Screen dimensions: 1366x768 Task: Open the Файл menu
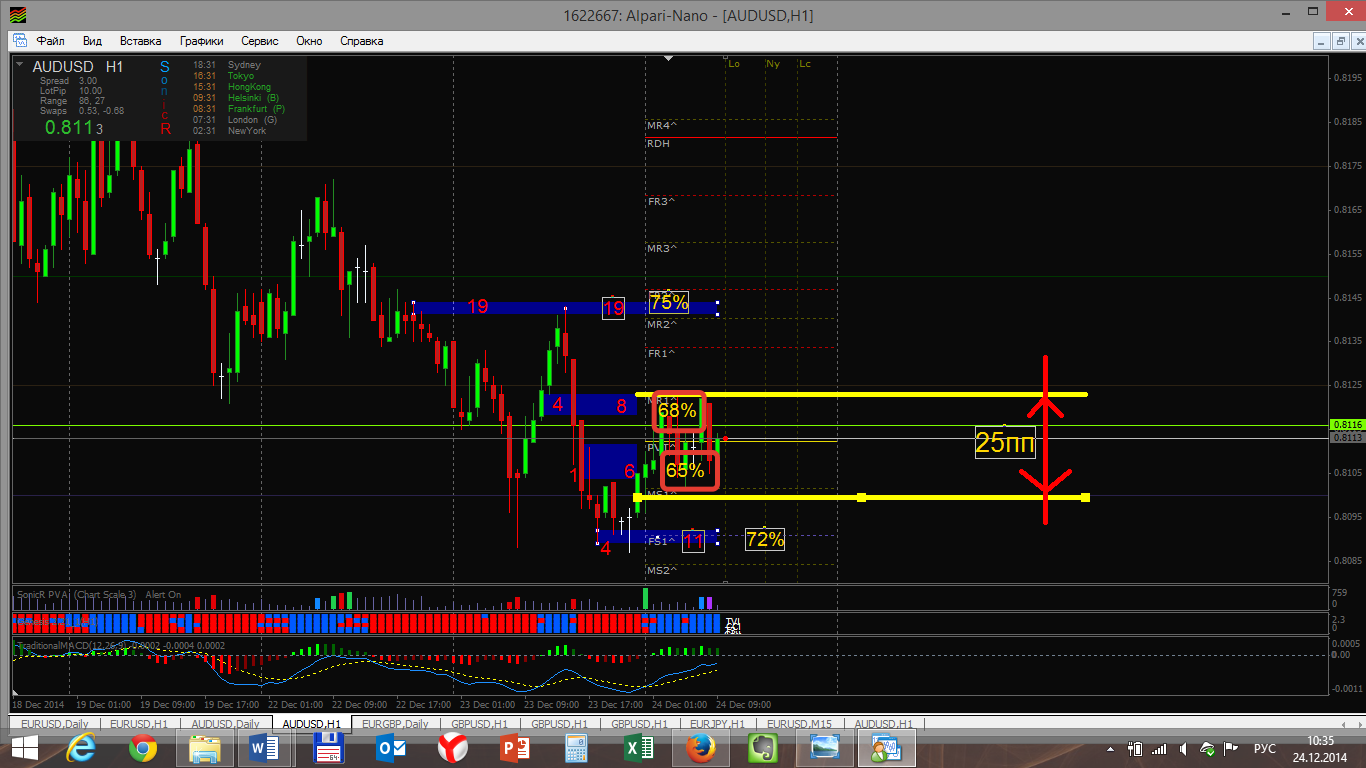[x=50, y=41]
